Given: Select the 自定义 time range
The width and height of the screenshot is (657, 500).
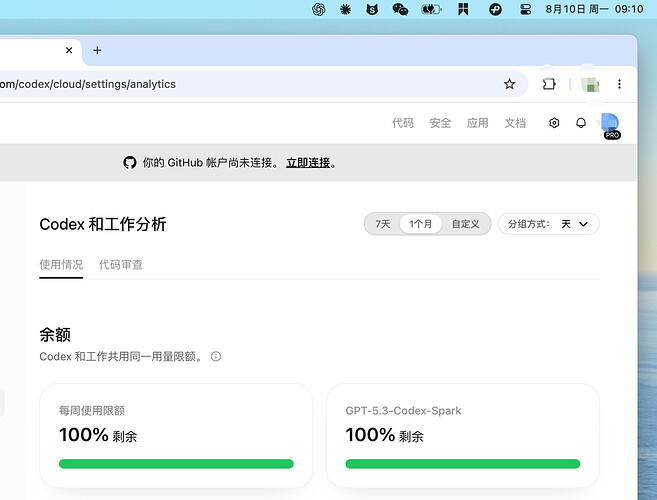Looking at the screenshot, I should pyautogui.click(x=465, y=224).
